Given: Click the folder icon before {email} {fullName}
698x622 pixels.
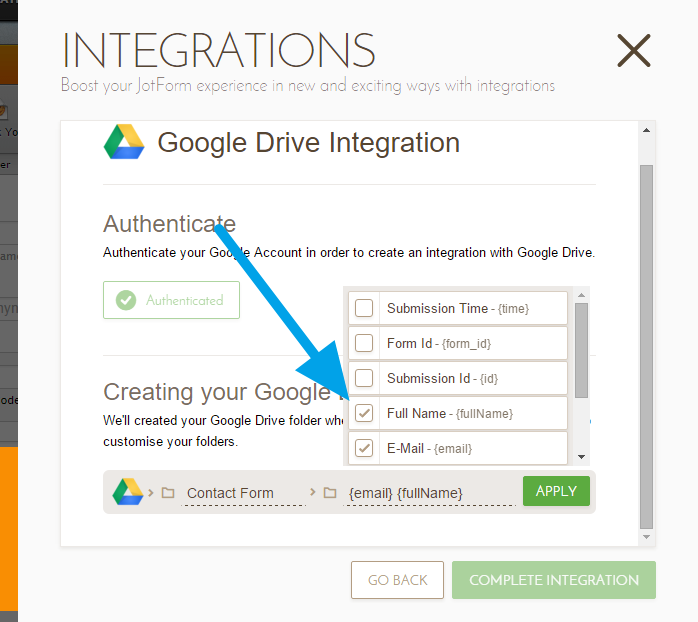Looking at the screenshot, I should [x=330, y=493].
